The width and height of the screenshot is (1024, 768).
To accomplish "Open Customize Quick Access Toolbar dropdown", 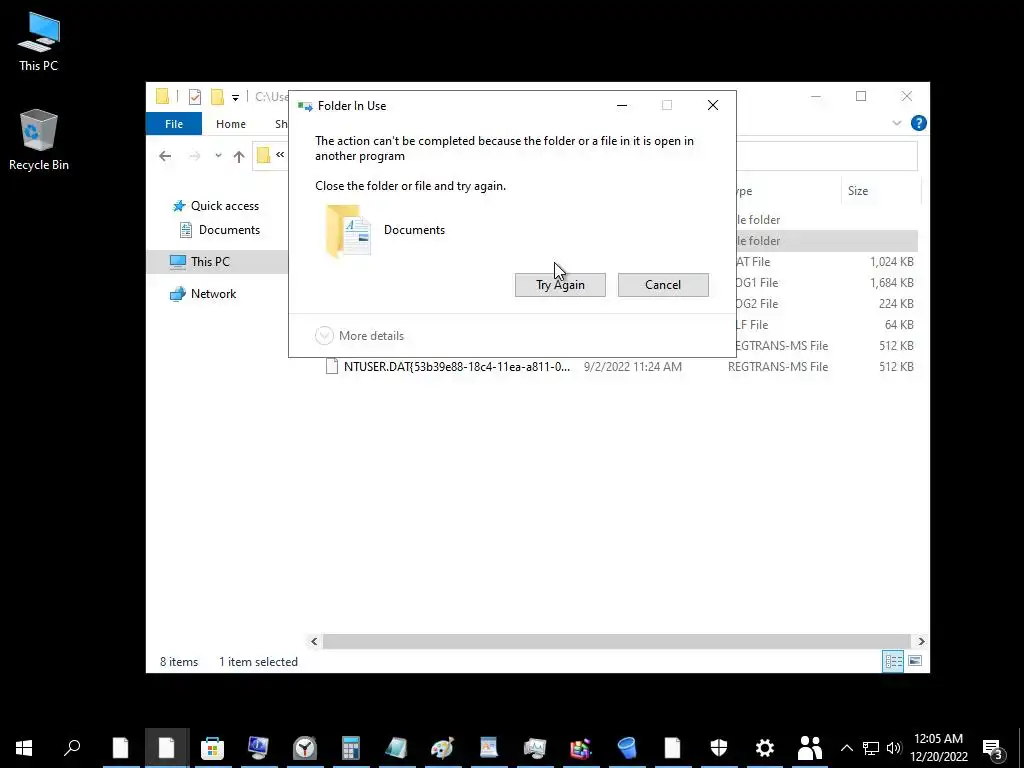I will (235, 97).
